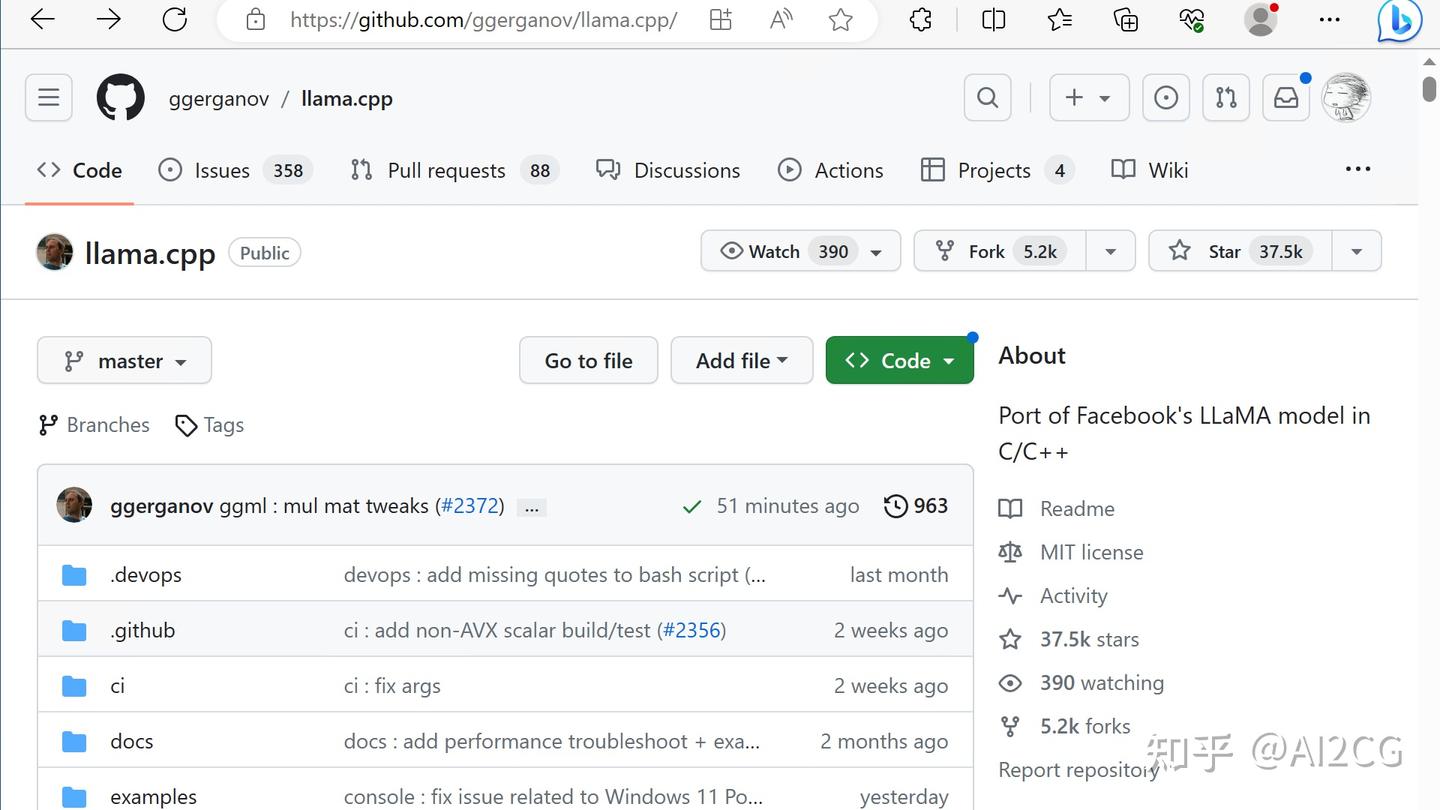Click the Go to file button
Image resolution: width=1440 pixels, height=810 pixels.
pyautogui.click(x=588, y=361)
